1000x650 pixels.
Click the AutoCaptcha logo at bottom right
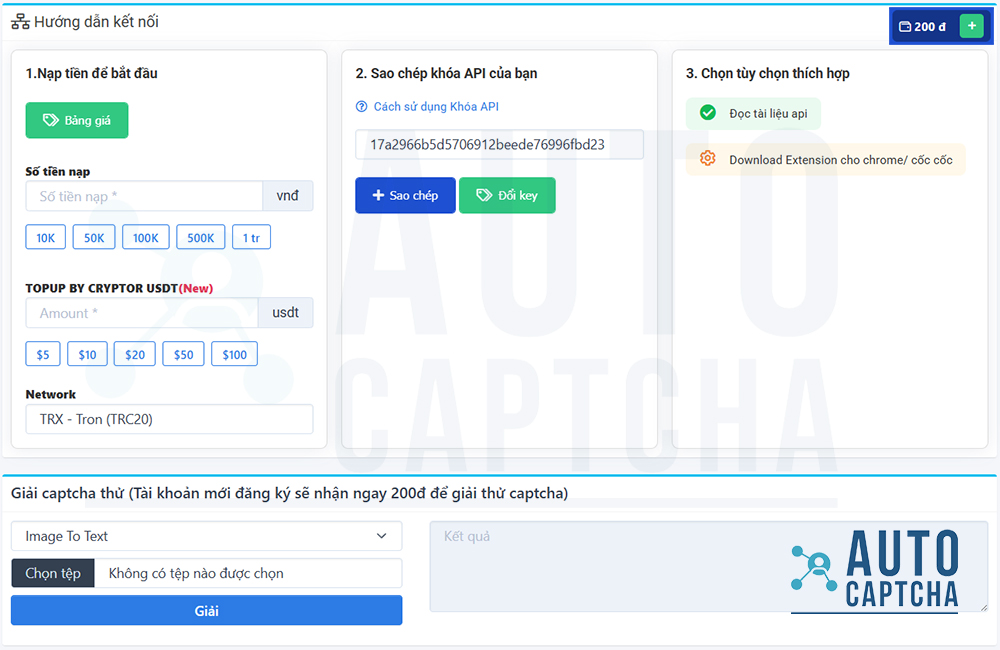pos(874,568)
